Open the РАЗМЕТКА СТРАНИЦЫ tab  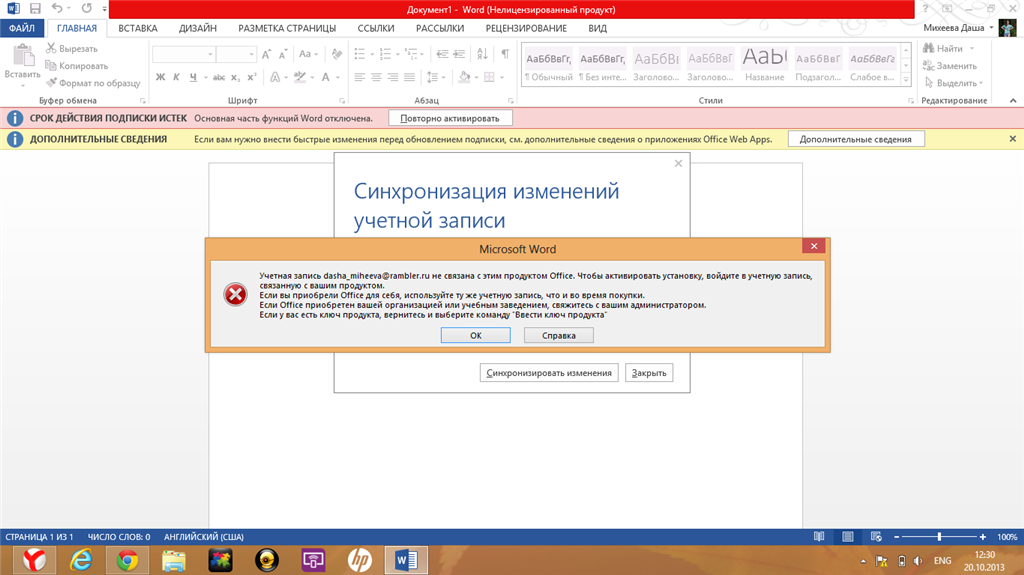(287, 28)
